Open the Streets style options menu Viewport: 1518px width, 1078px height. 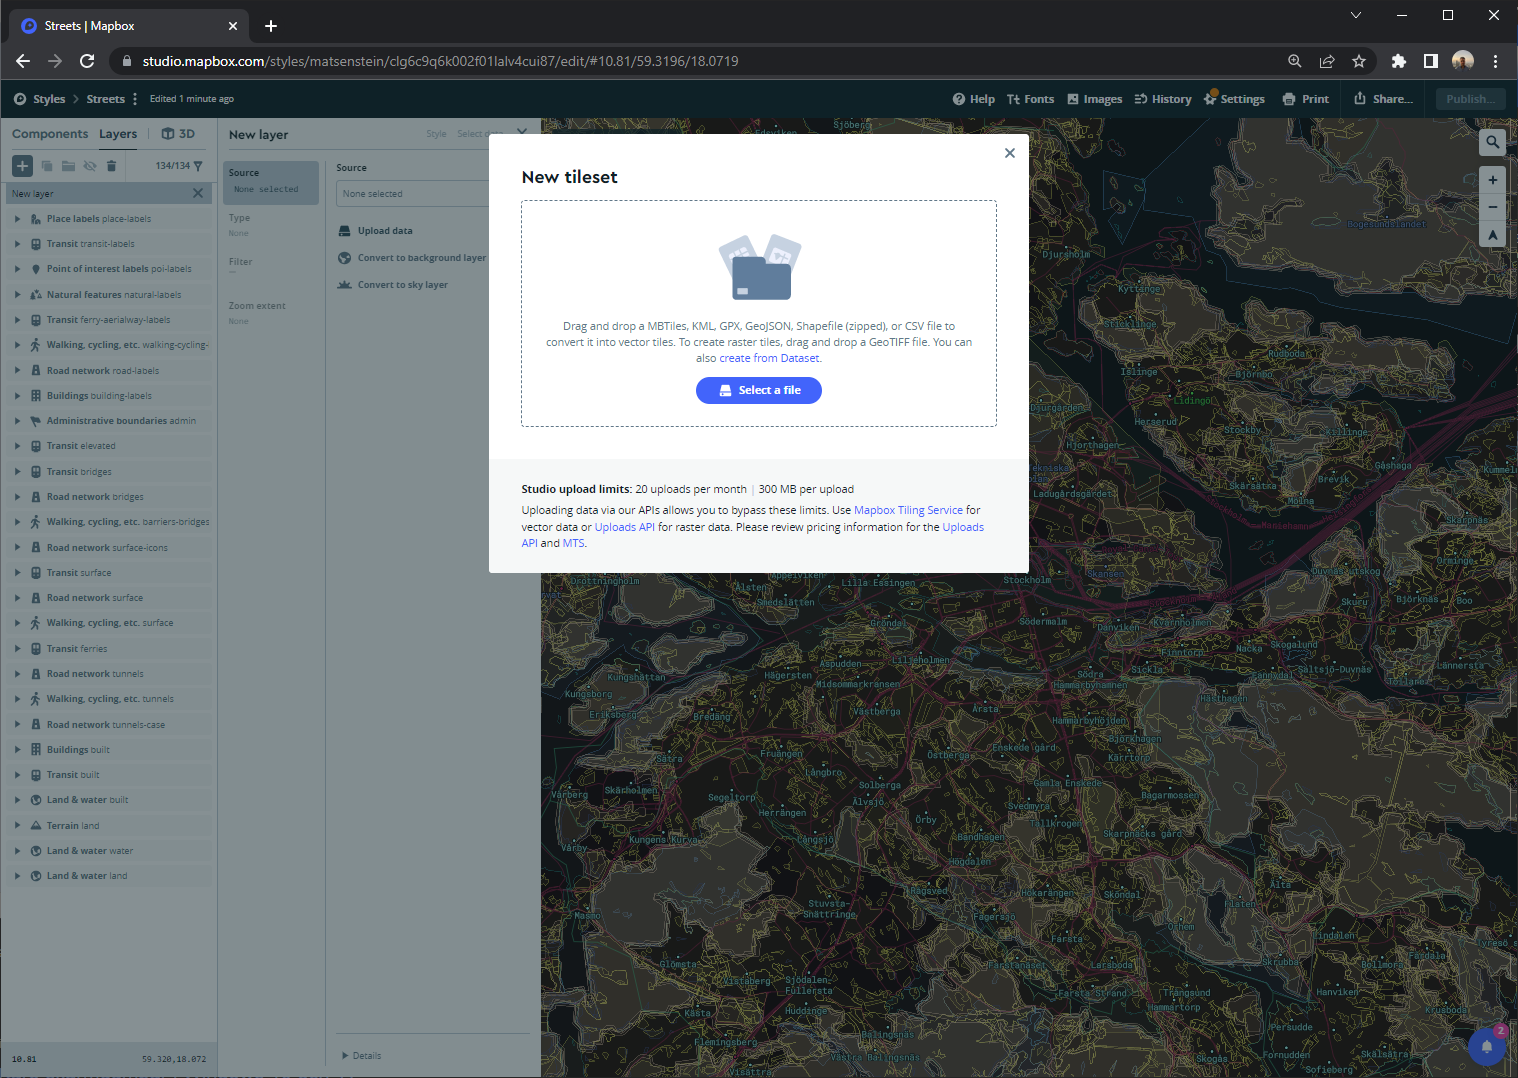coord(135,99)
